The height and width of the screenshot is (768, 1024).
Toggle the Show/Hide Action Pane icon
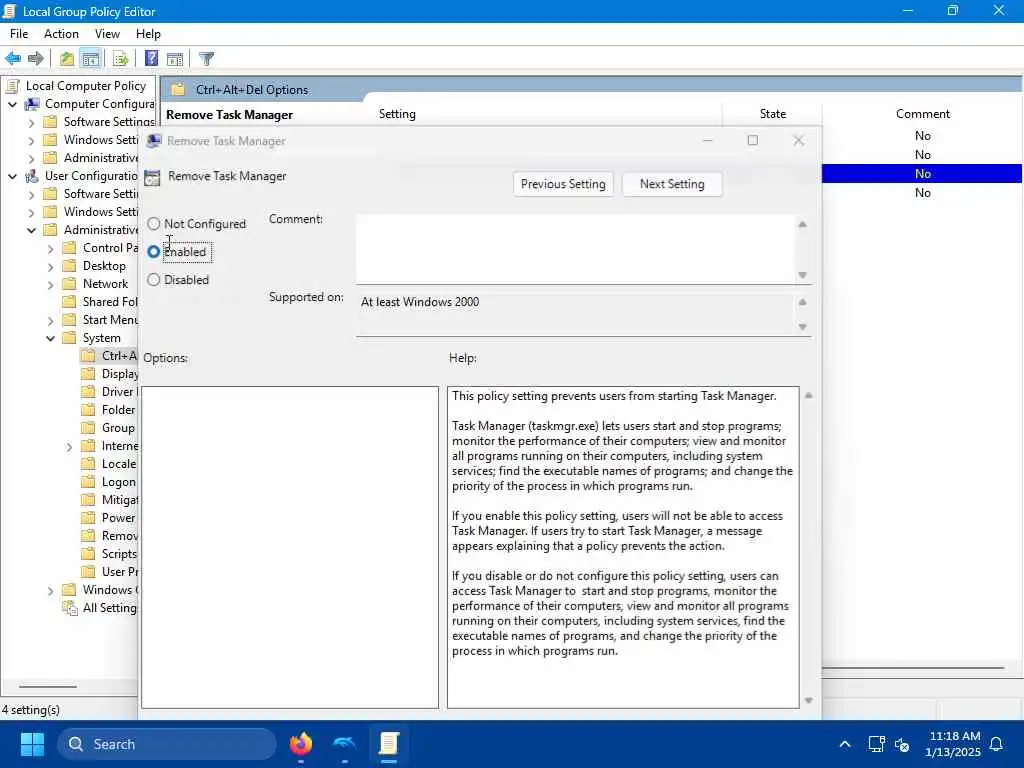[x=175, y=59]
